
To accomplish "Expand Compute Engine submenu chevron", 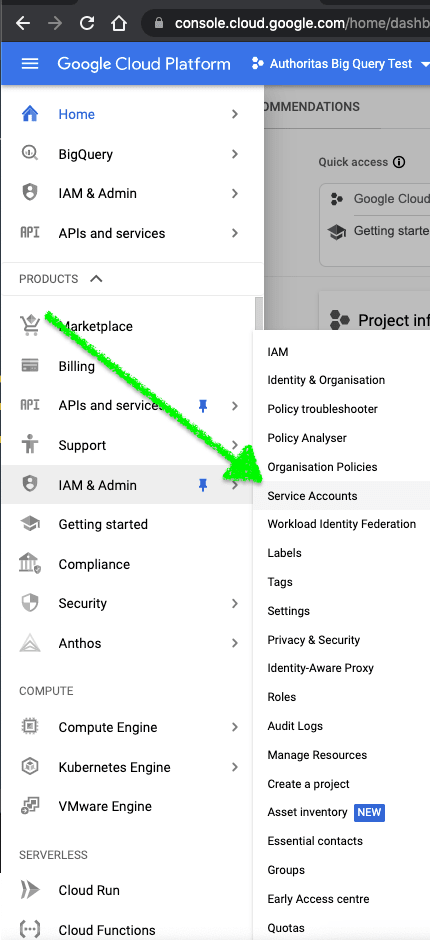I will point(235,727).
